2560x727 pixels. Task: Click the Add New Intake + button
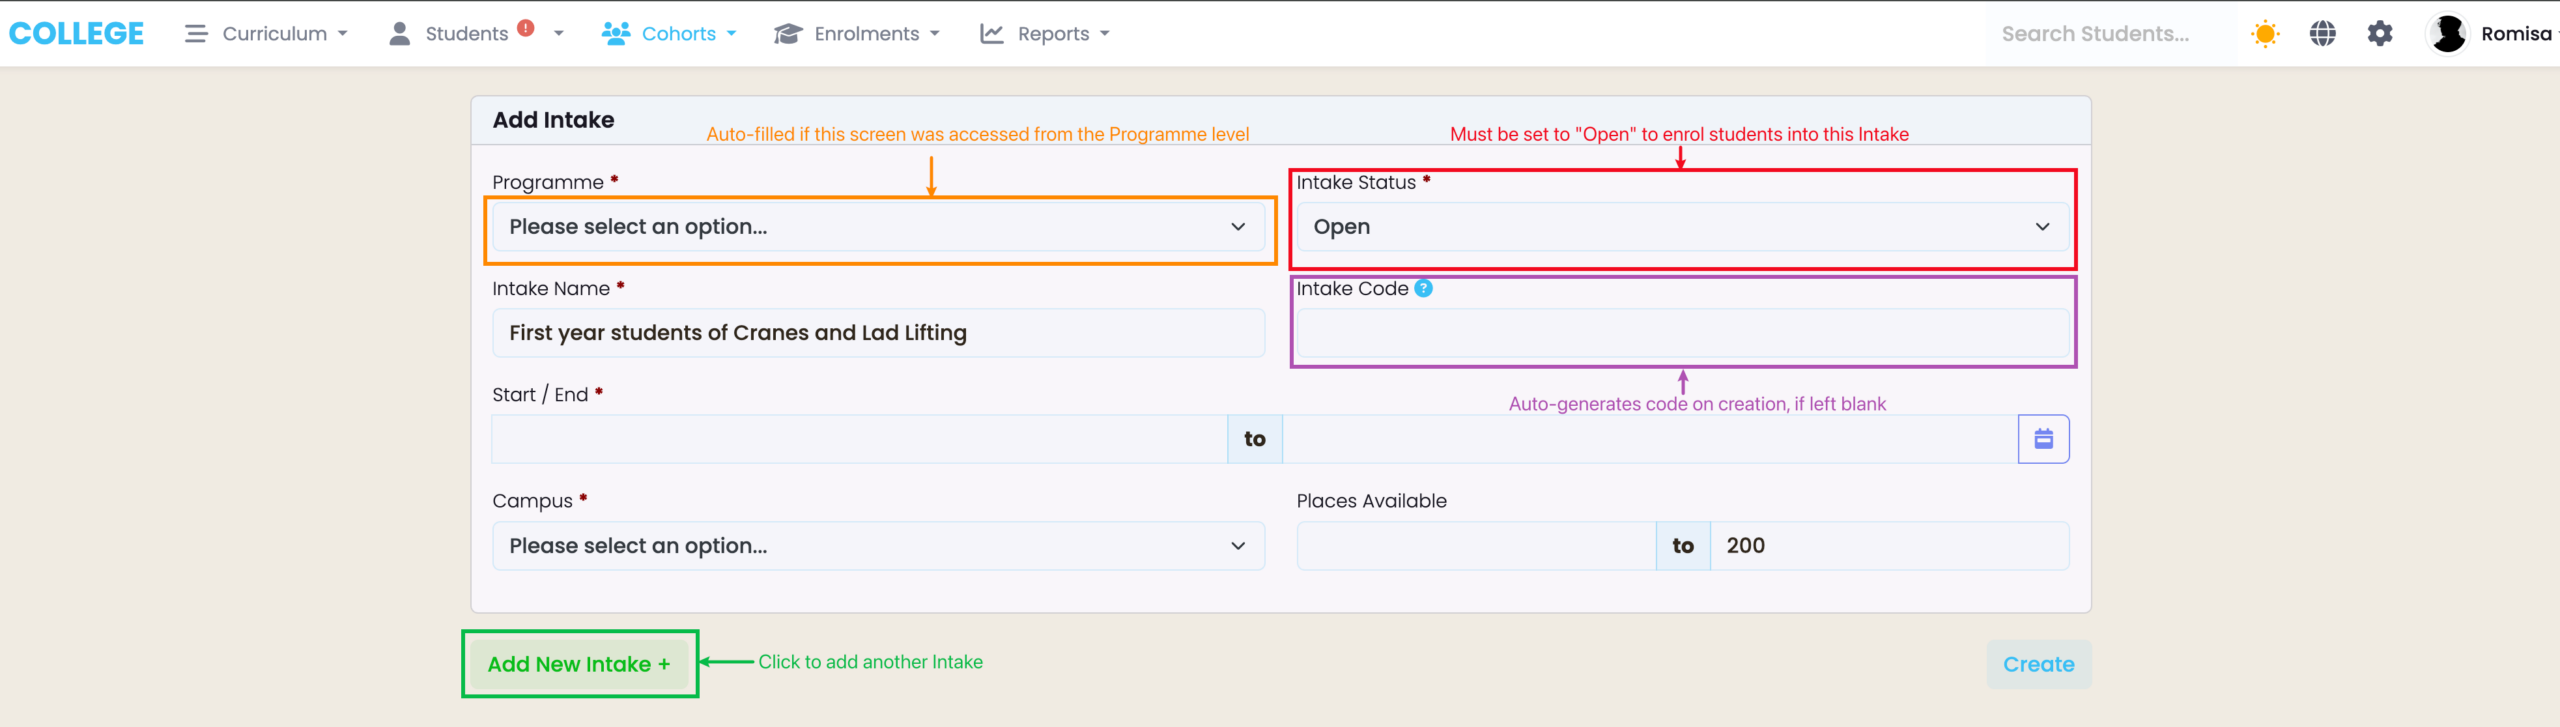point(579,664)
